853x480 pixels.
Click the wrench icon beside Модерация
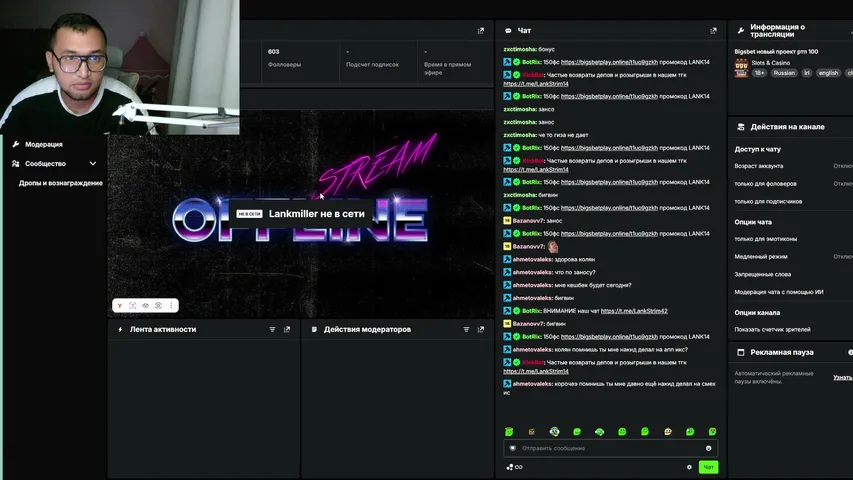pyautogui.click(x=16, y=144)
